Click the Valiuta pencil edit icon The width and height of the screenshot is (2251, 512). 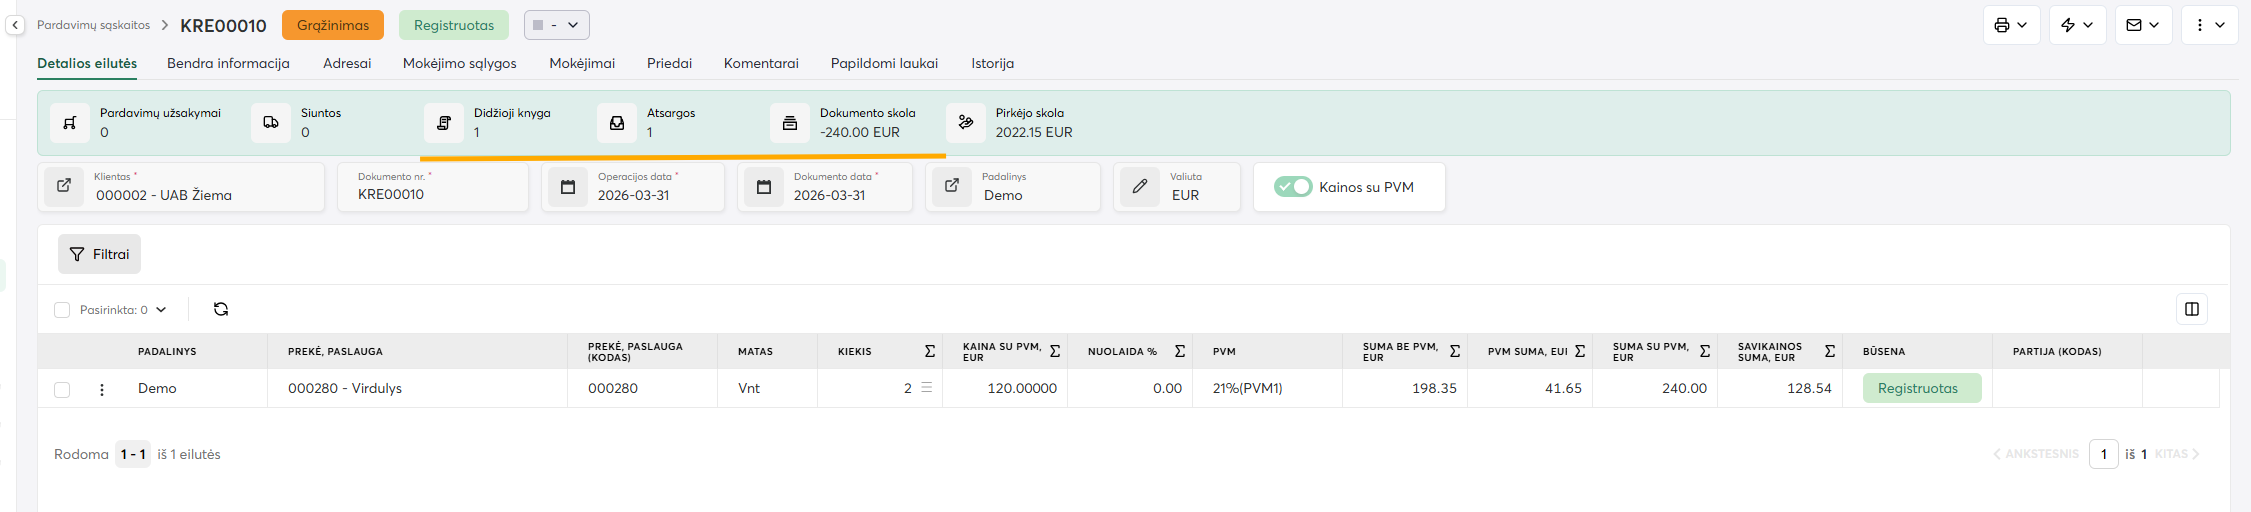(1139, 186)
